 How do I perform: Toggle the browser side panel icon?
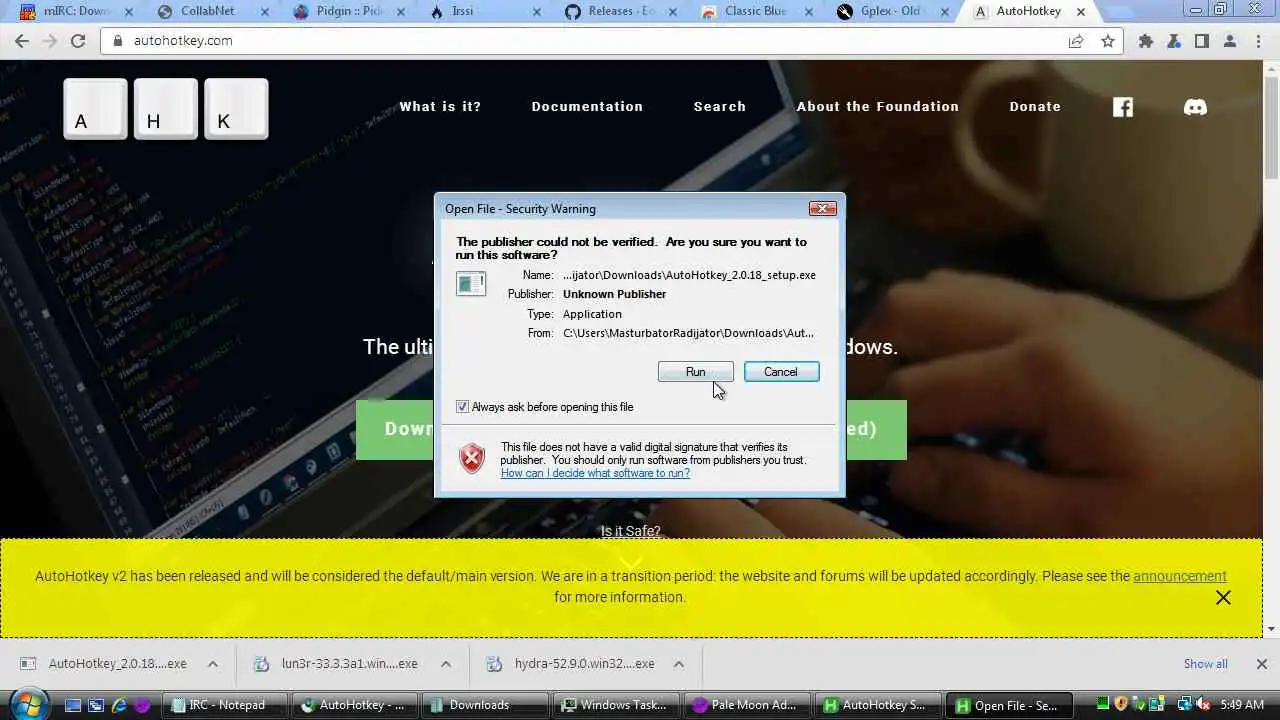(1202, 41)
